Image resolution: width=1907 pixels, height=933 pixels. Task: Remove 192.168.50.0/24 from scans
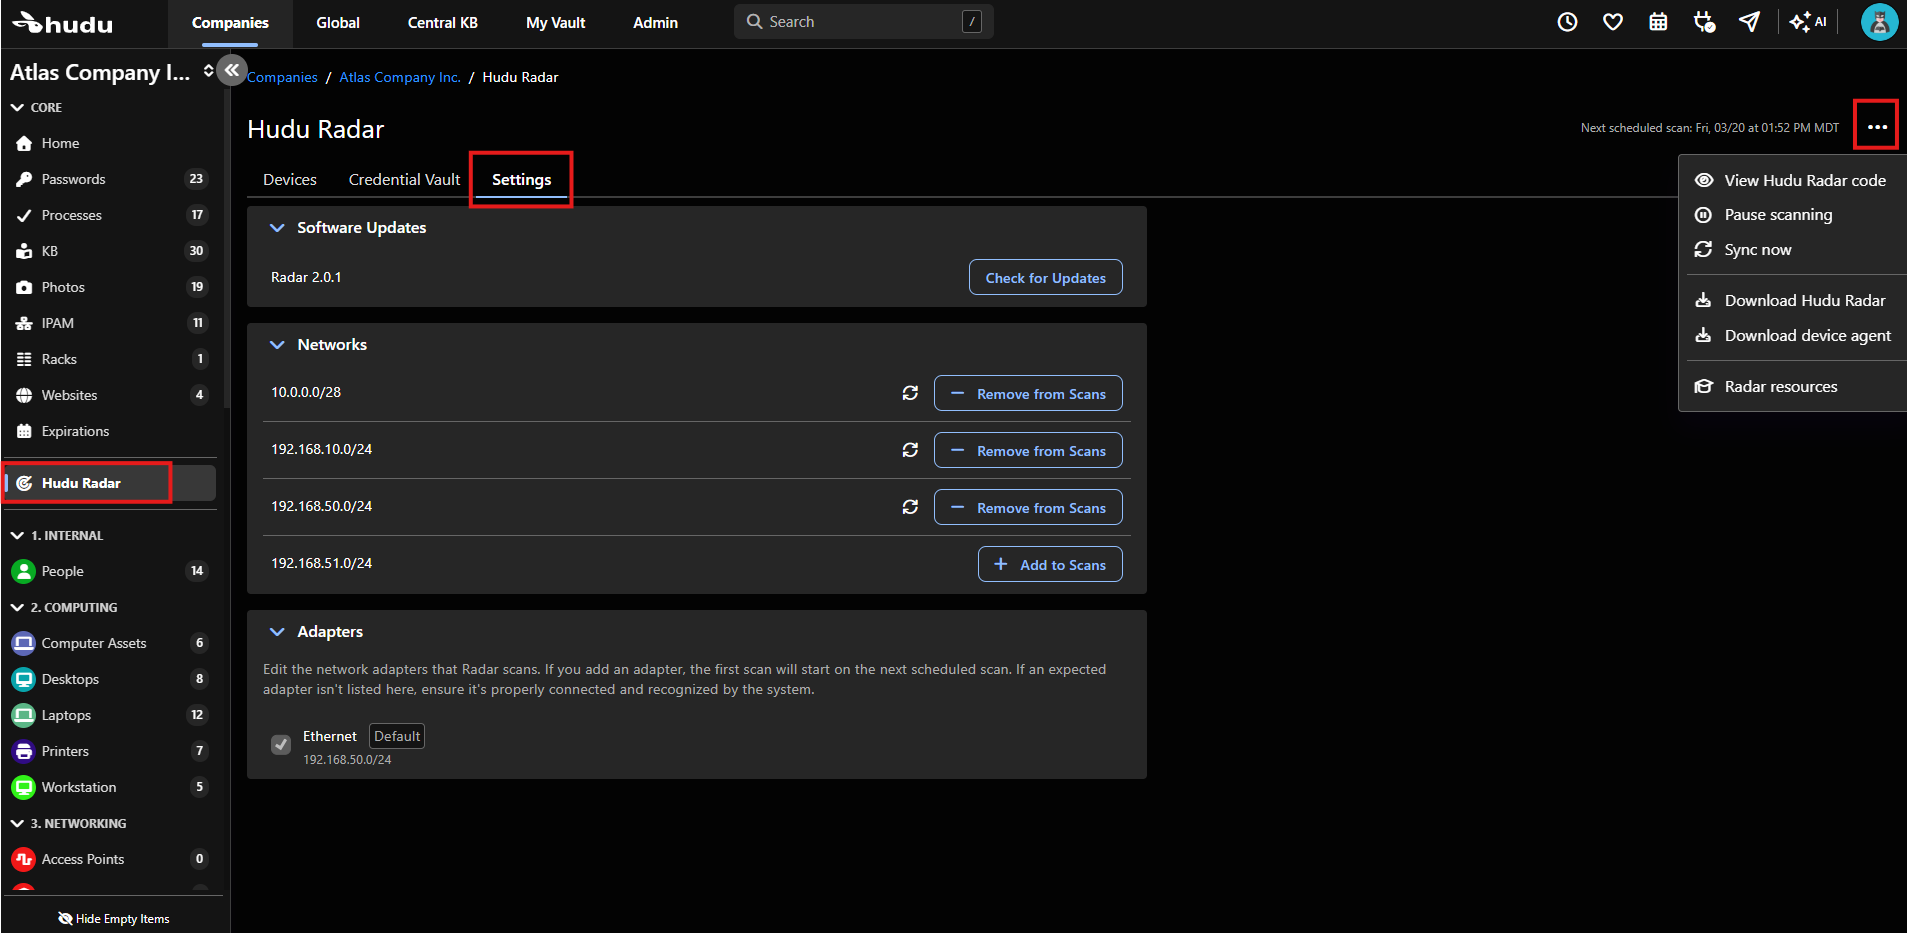(x=1028, y=507)
